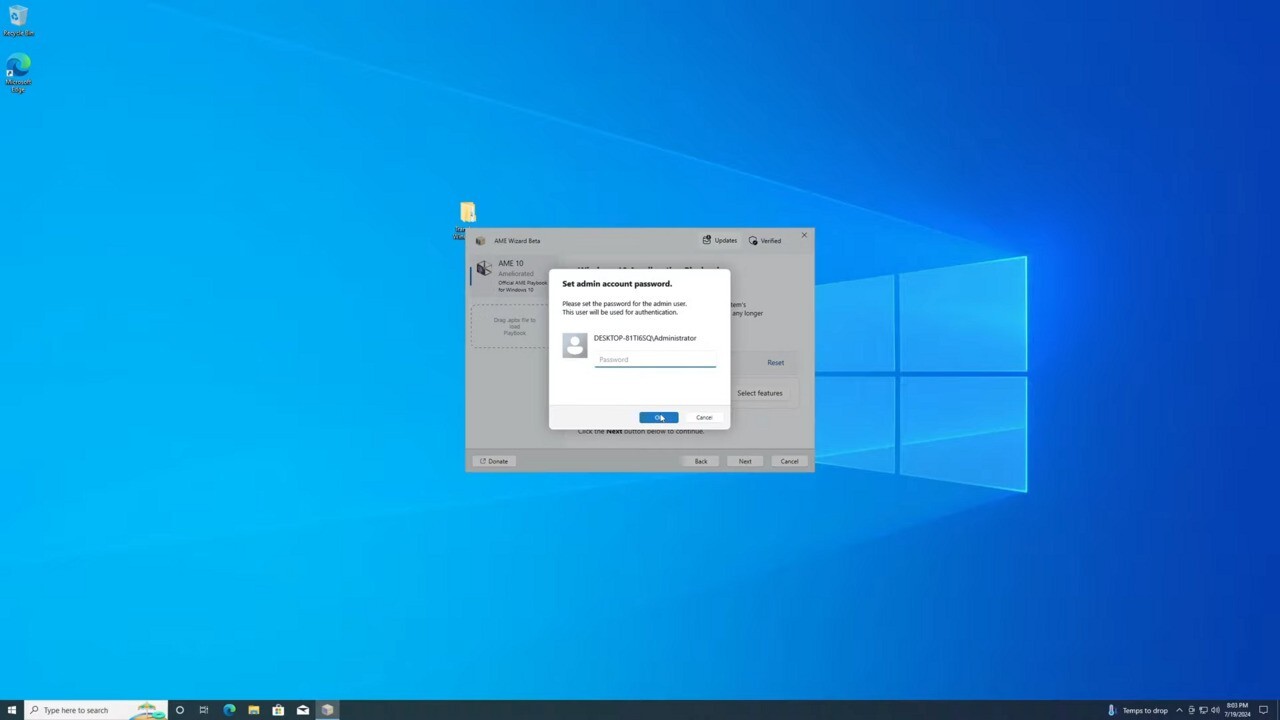The width and height of the screenshot is (1280, 720).
Task: Go Back in the AME Wizard
Action: [x=701, y=461]
